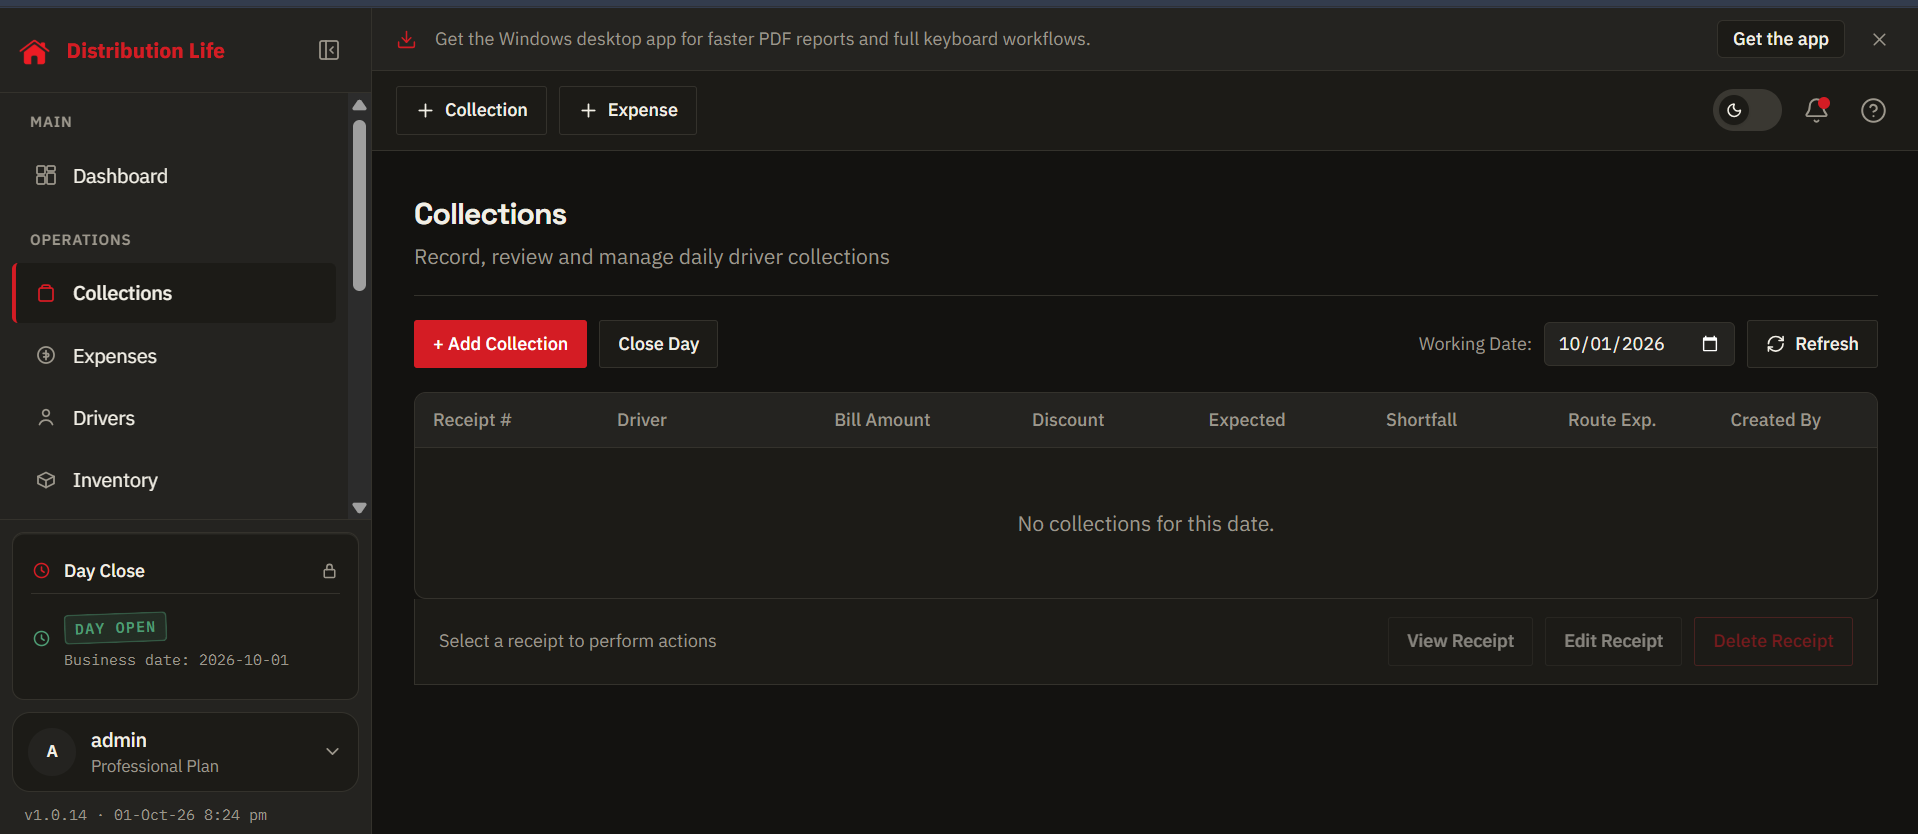The width and height of the screenshot is (1918, 834).
Task: Click the sidebar scrollbar down arrow
Action: tap(360, 508)
